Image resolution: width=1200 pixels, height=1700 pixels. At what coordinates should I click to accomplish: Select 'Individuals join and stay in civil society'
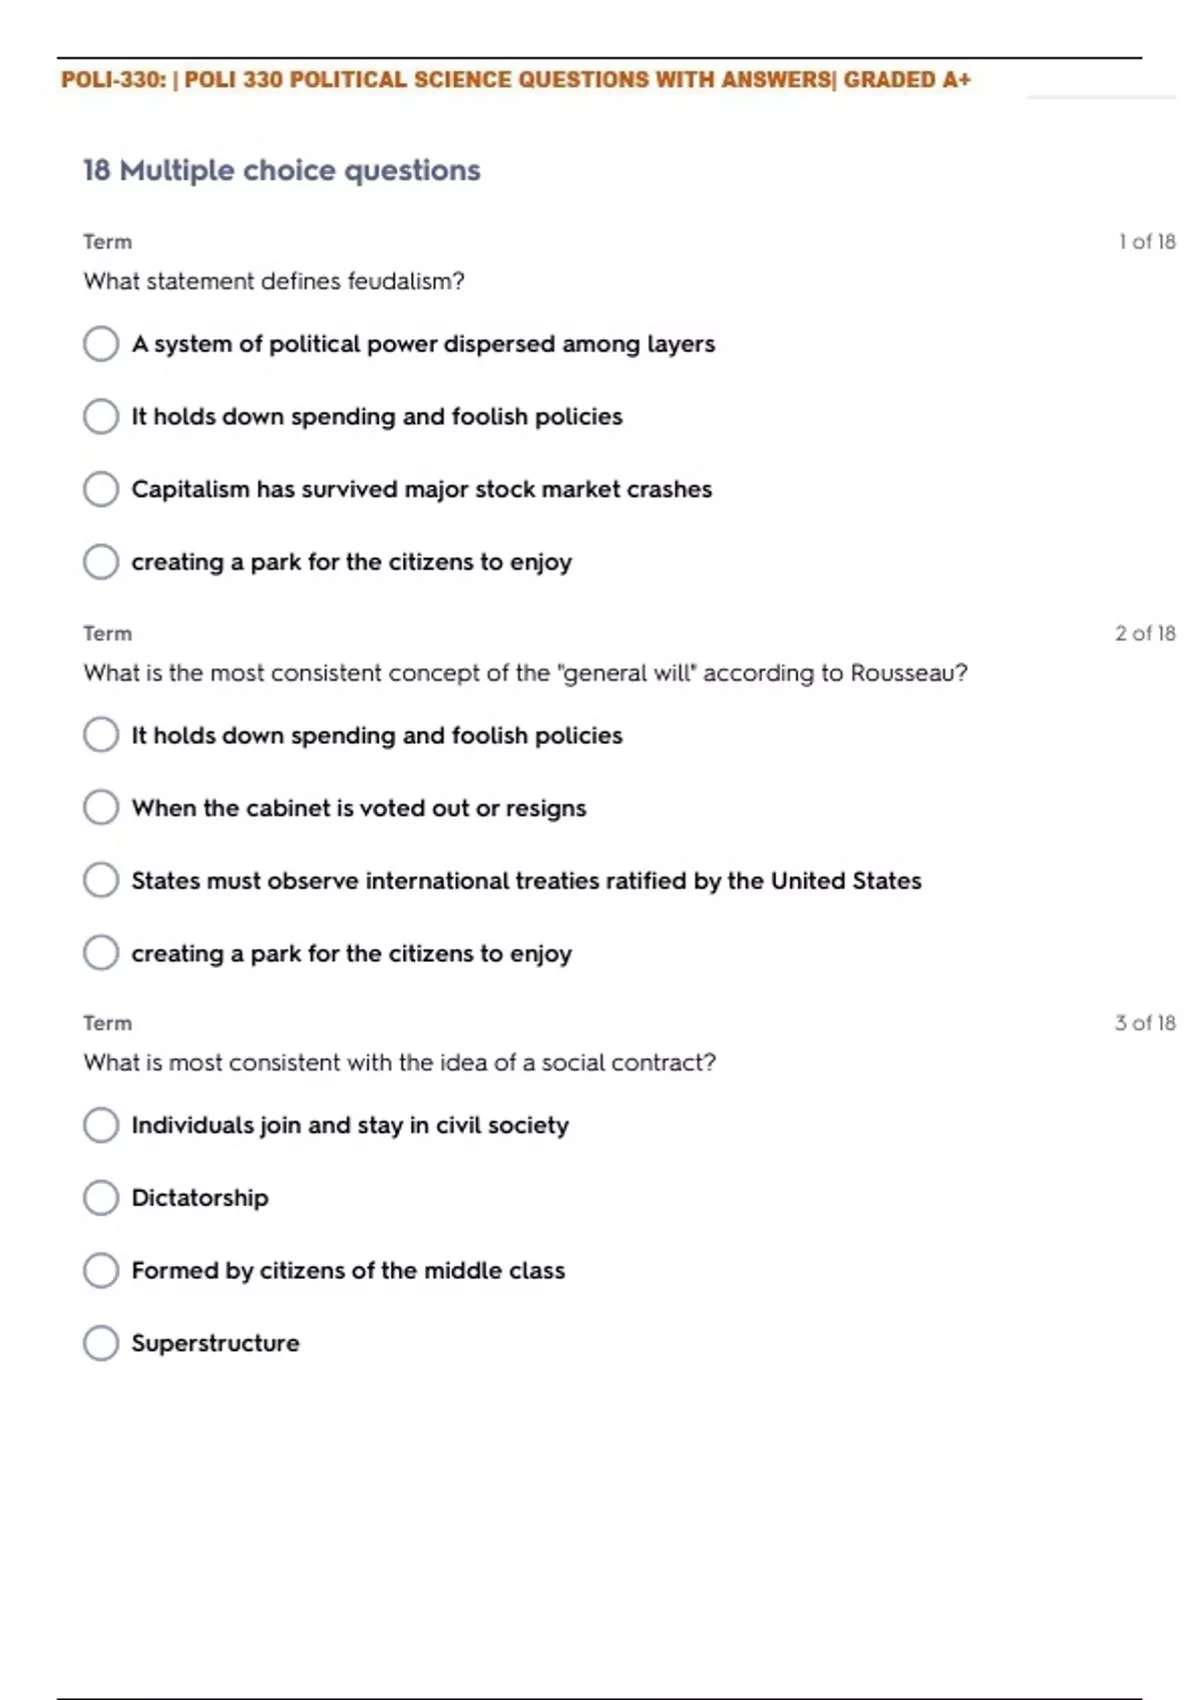(x=101, y=1125)
